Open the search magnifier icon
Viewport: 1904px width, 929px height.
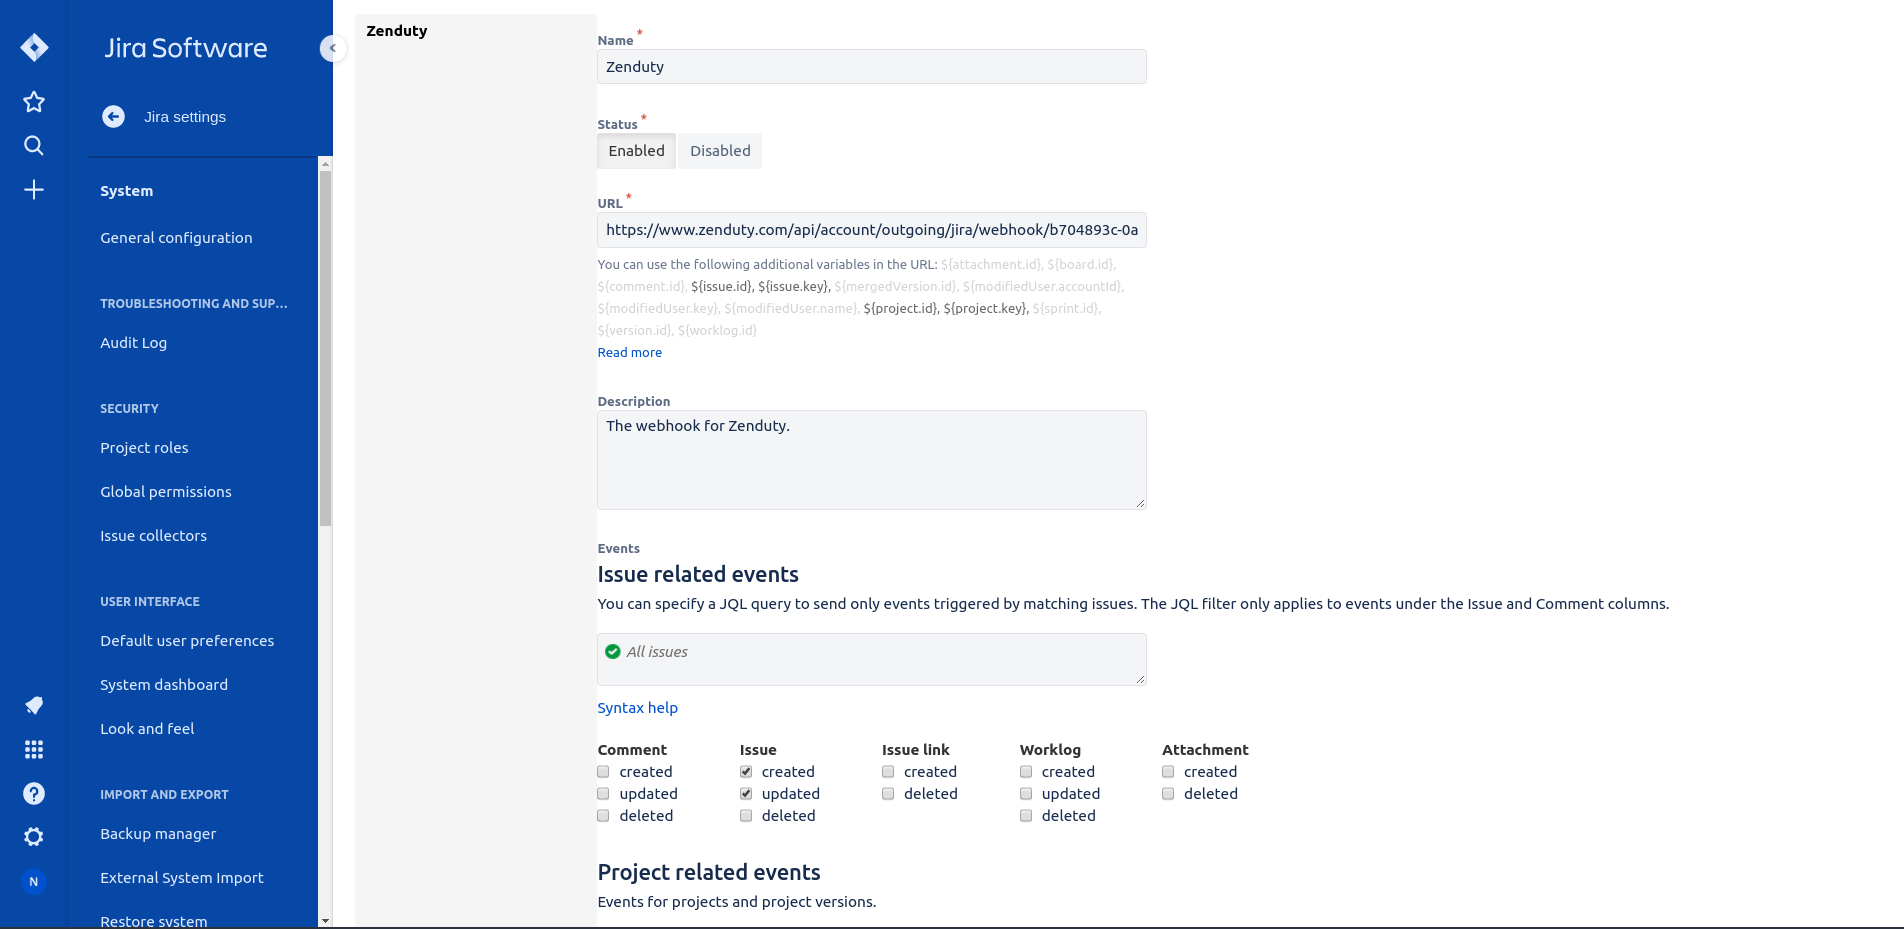[34, 145]
